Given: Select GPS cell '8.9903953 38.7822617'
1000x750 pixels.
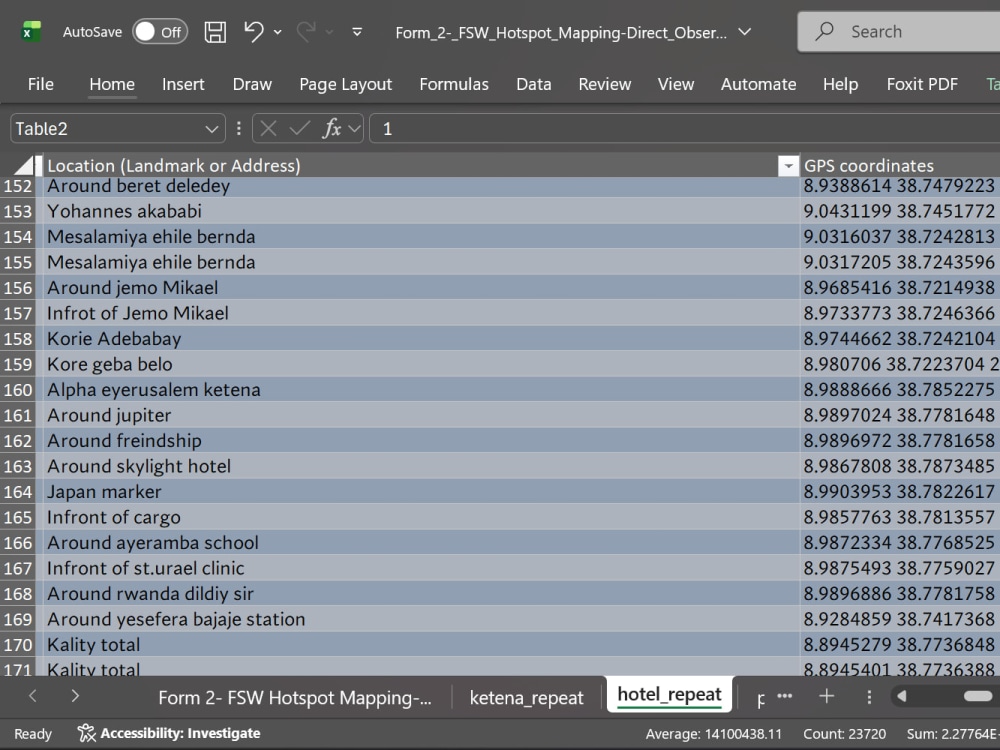Looking at the screenshot, I should pos(900,492).
